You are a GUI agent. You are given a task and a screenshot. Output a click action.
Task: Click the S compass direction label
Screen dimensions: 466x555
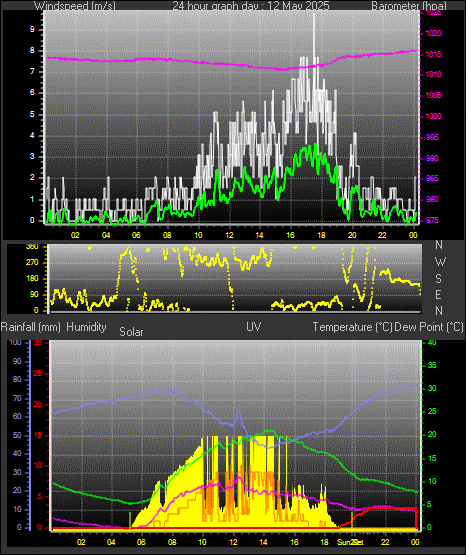pos(438,279)
